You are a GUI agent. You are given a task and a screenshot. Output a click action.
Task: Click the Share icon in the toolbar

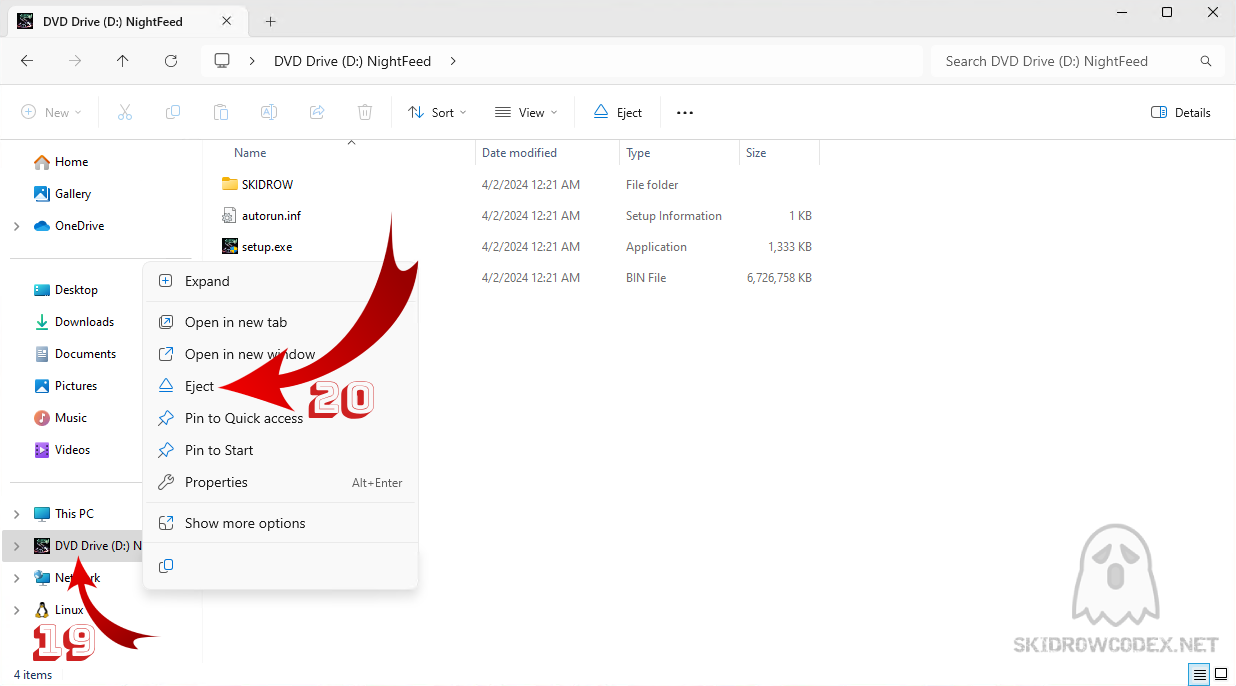click(317, 113)
